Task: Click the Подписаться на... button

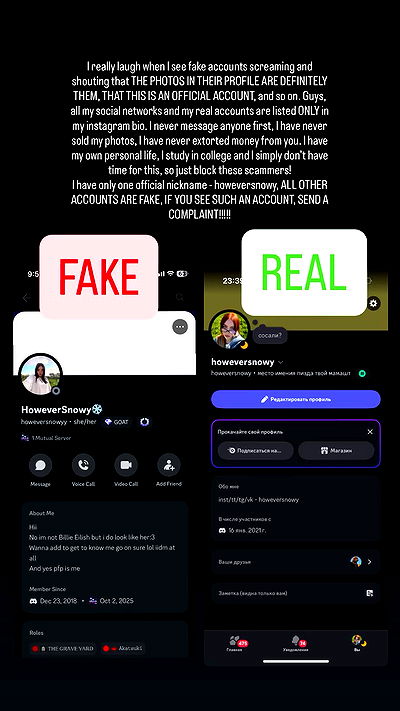Action: coord(255,451)
